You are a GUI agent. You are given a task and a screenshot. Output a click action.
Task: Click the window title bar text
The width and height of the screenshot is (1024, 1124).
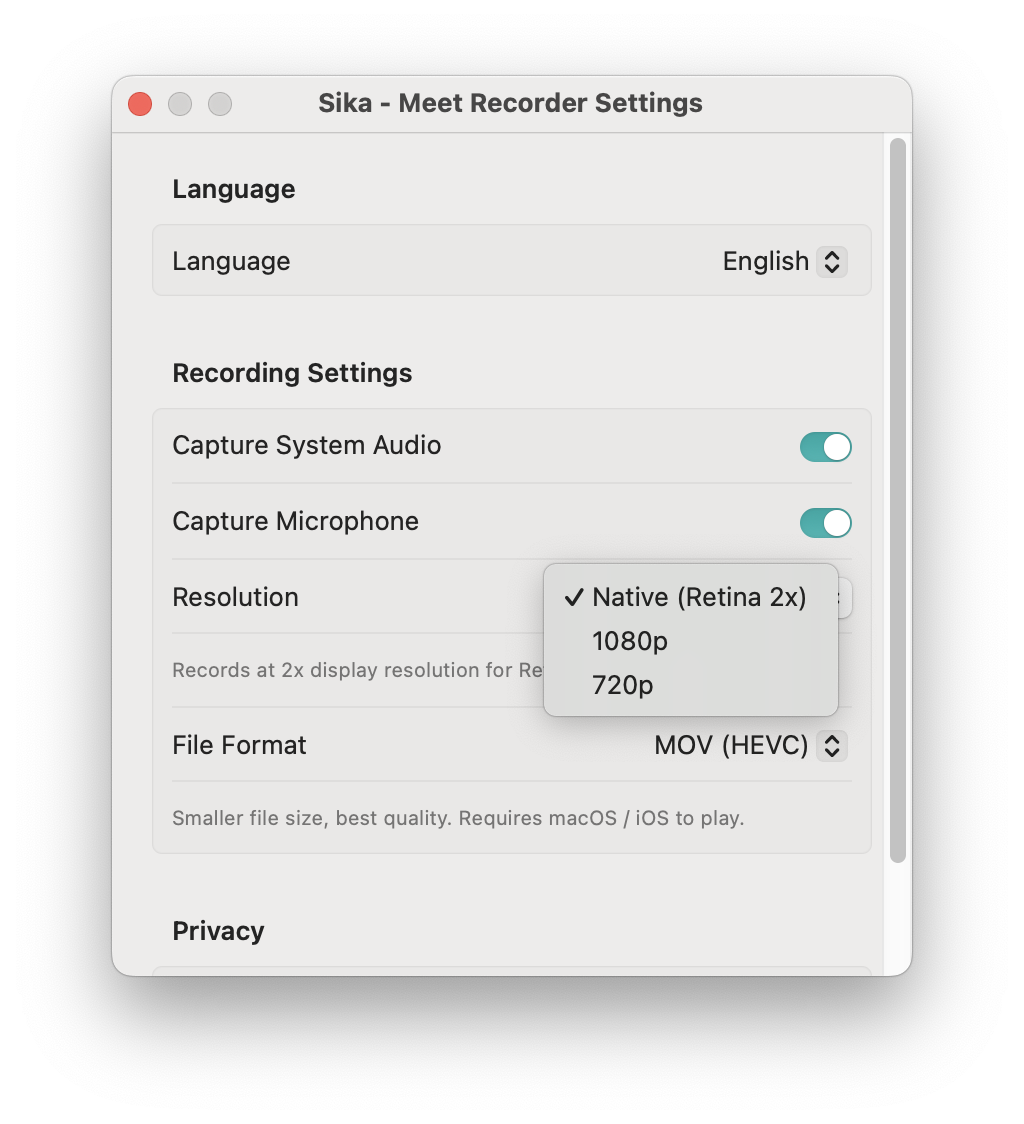pos(510,104)
